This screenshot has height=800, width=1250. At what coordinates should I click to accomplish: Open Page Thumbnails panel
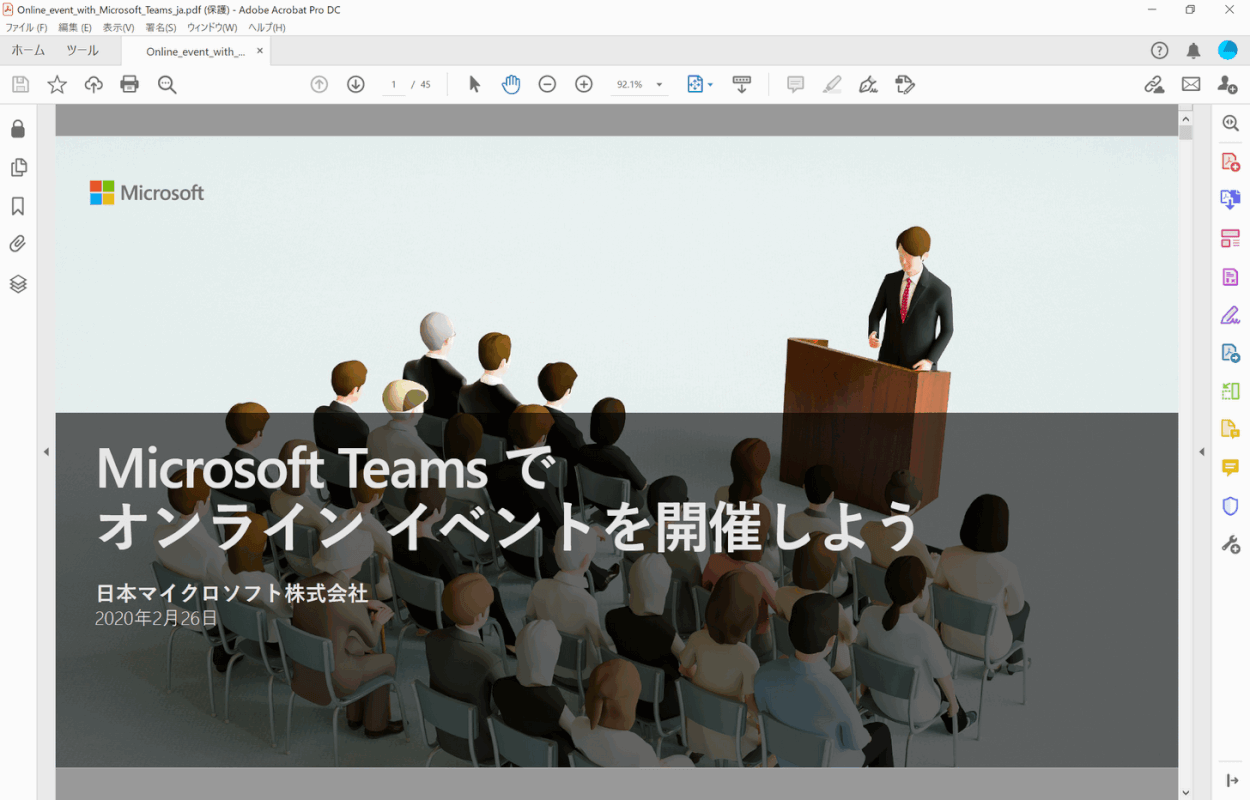click(18, 167)
